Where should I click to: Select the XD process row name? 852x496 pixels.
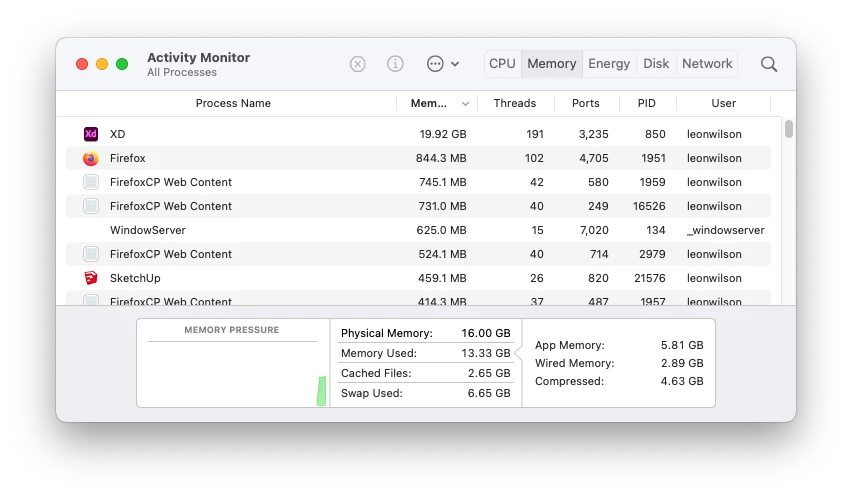click(x=117, y=134)
